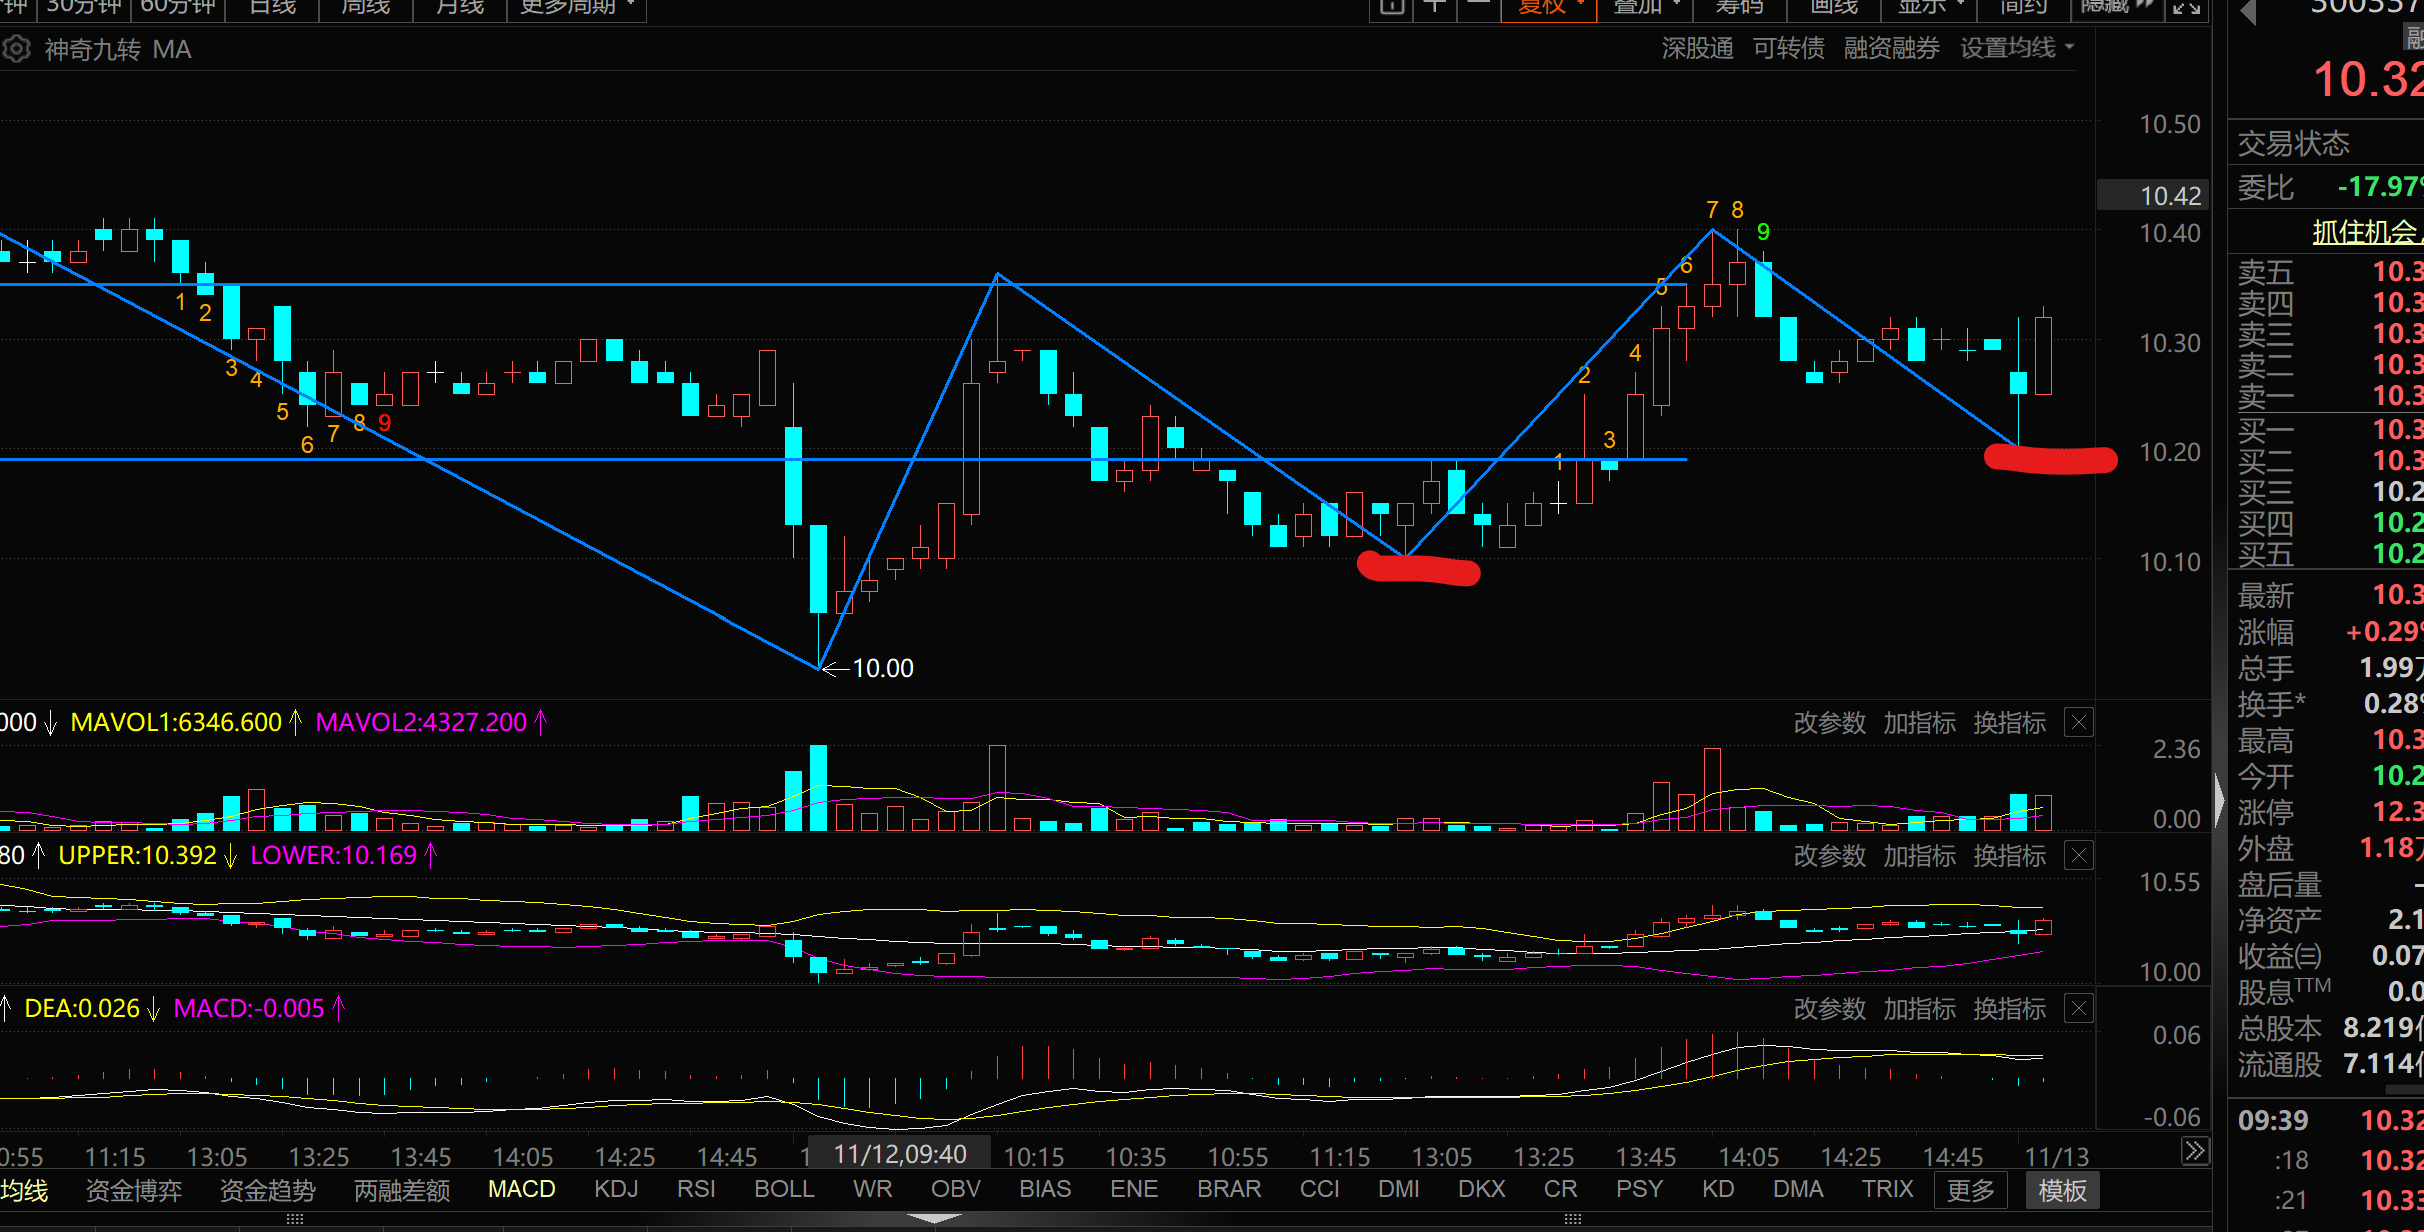Image resolution: width=2424 pixels, height=1232 pixels.
Task: Click bottom panel drag handle triangle
Action: pos(934,1218)
